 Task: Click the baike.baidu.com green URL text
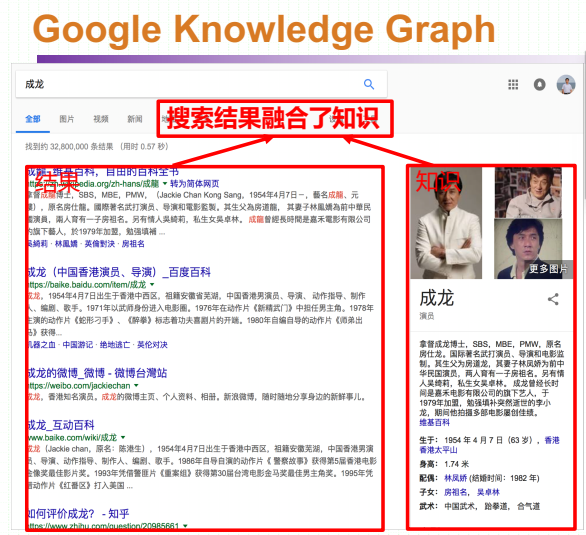point(87,285)
